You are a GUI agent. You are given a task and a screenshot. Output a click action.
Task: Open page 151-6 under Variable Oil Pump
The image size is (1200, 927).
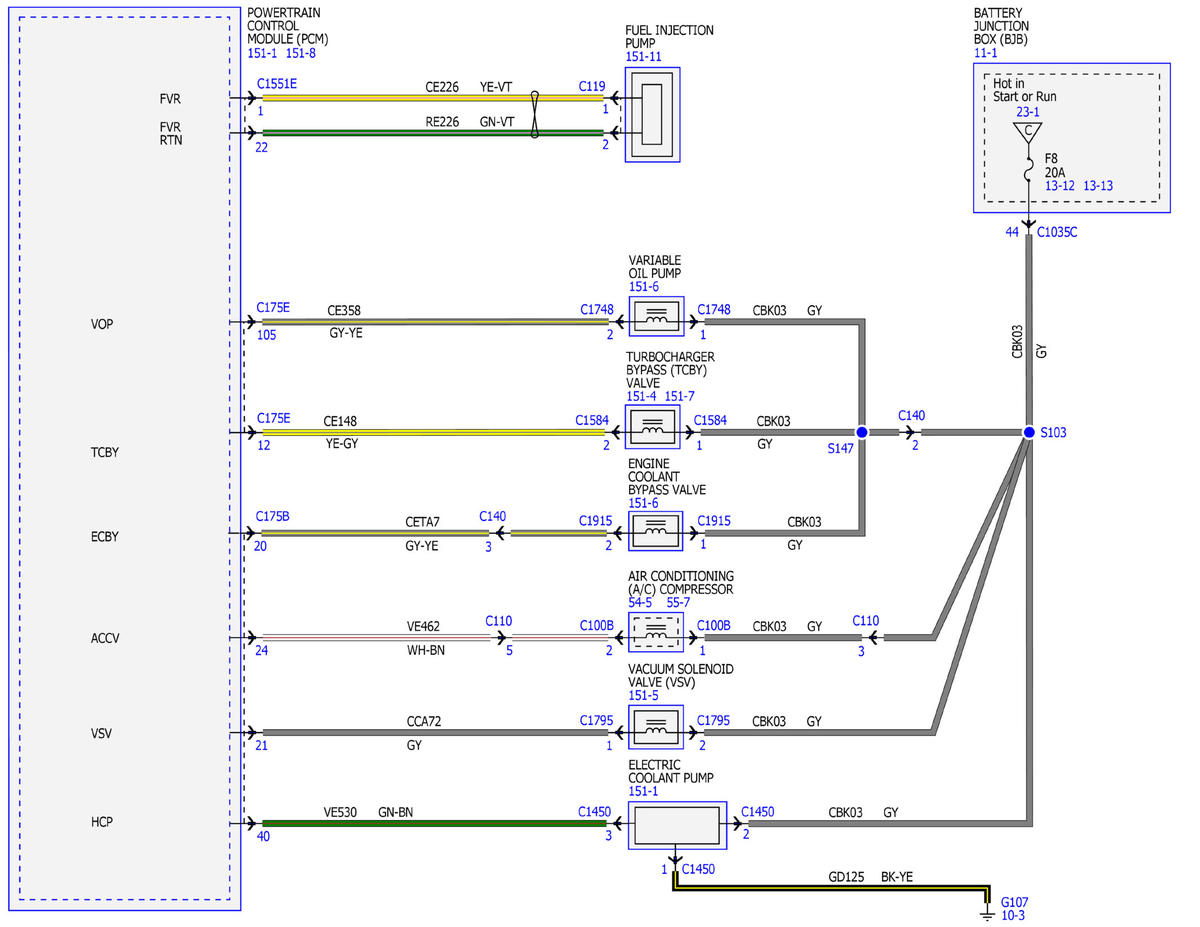[644, 287]
